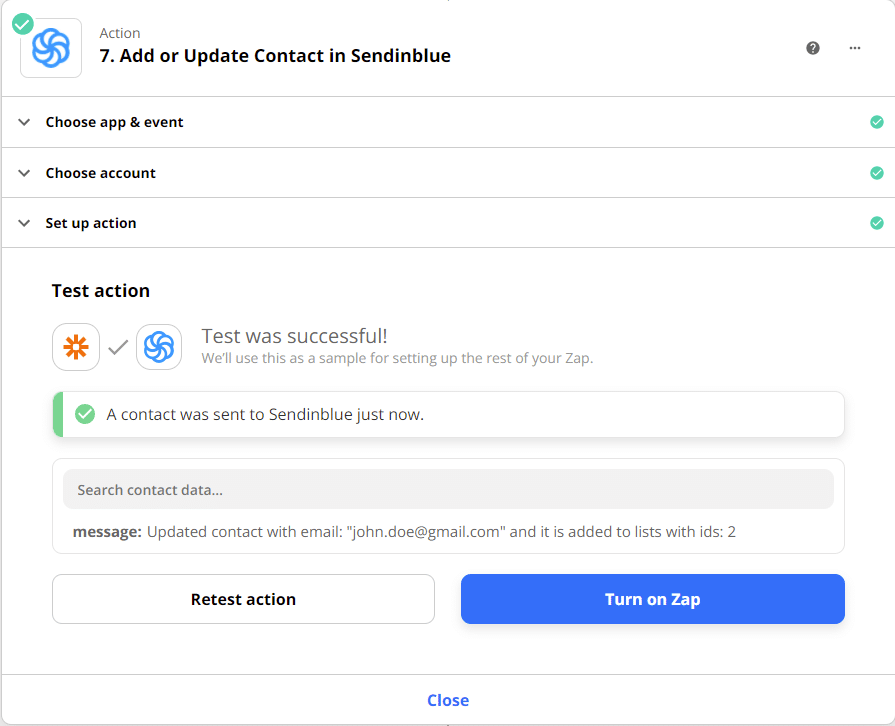This screenshot has width=895, height=726.
Task: Click the gray checkmark between app icons
Action: pos(118,347)
